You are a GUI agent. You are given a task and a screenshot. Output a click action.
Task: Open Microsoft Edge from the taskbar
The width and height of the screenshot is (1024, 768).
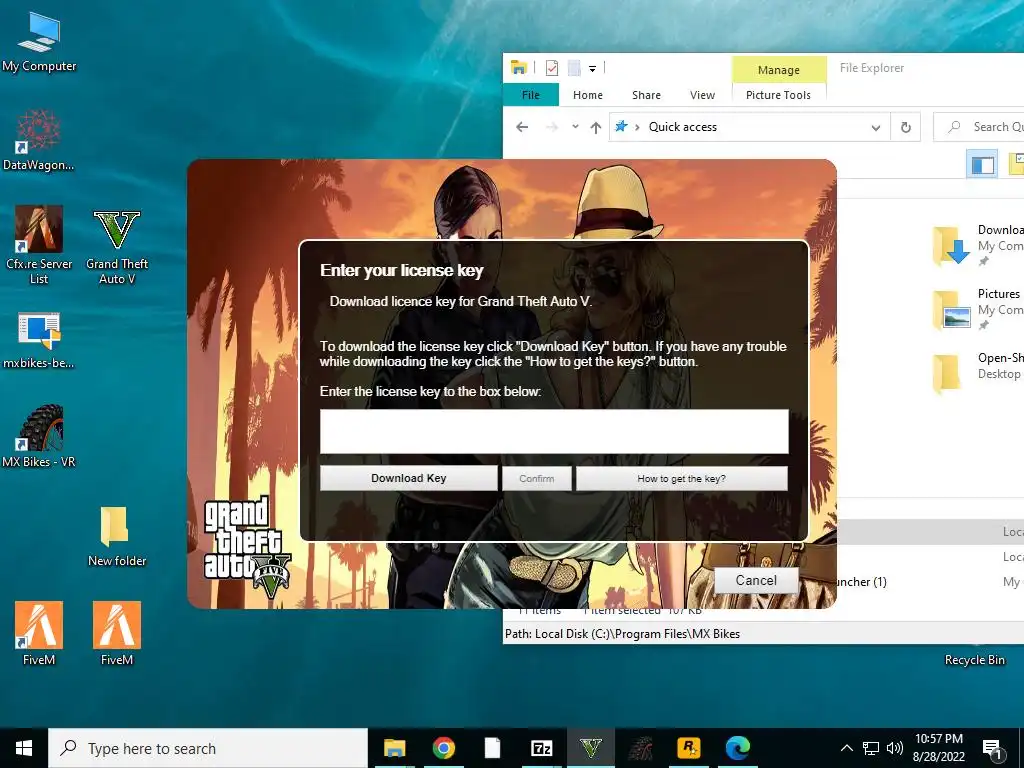click(738, 748)
